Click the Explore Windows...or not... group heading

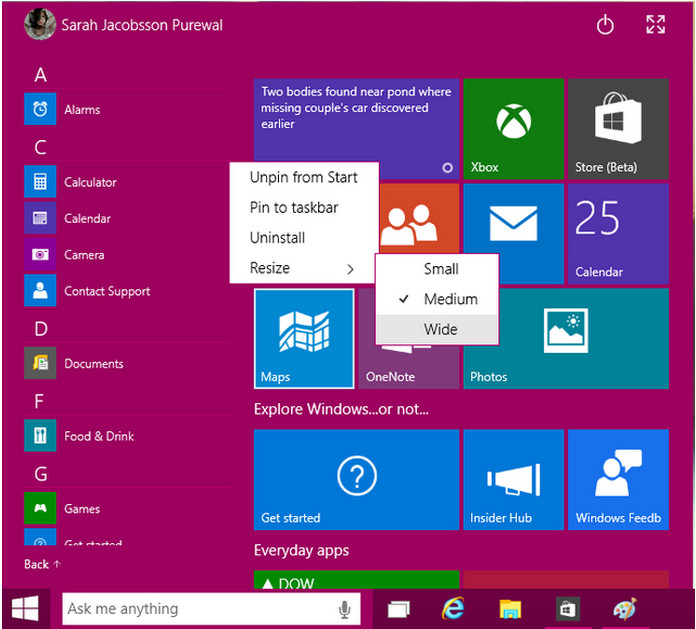tap(341, 409)
